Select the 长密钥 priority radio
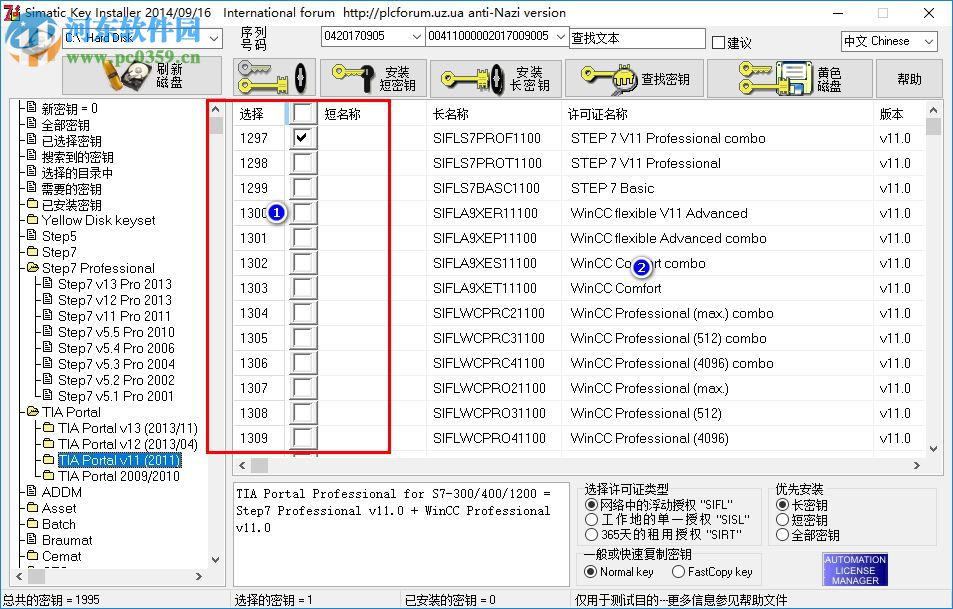The width and height of the screenshot is (953, 609). [783, 505]
